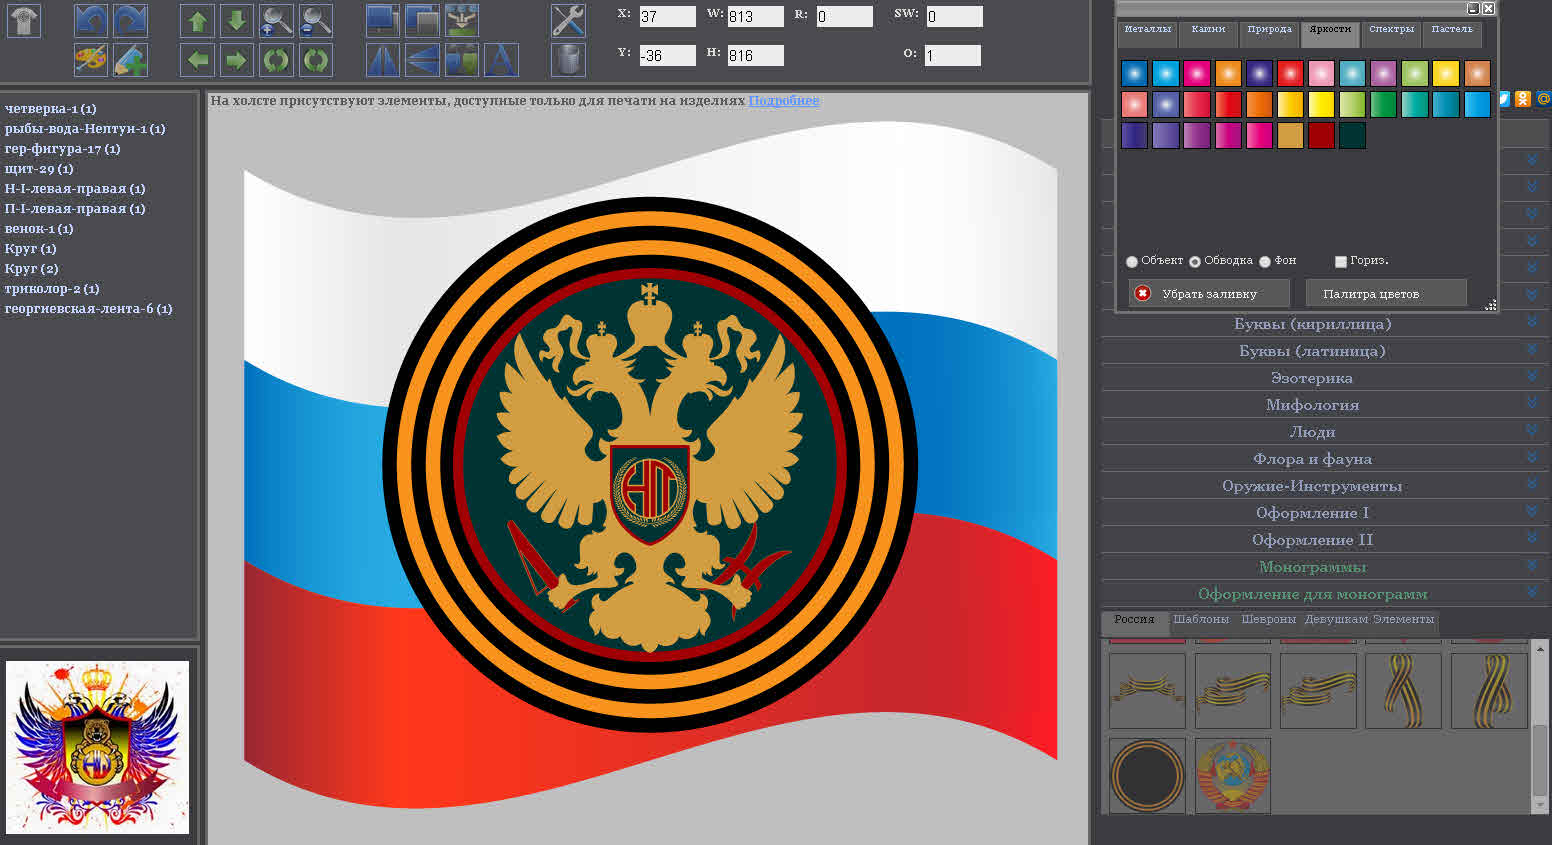Select the триколор-2 (1) layer
The image size is (1552, 845).
[52, 289]
